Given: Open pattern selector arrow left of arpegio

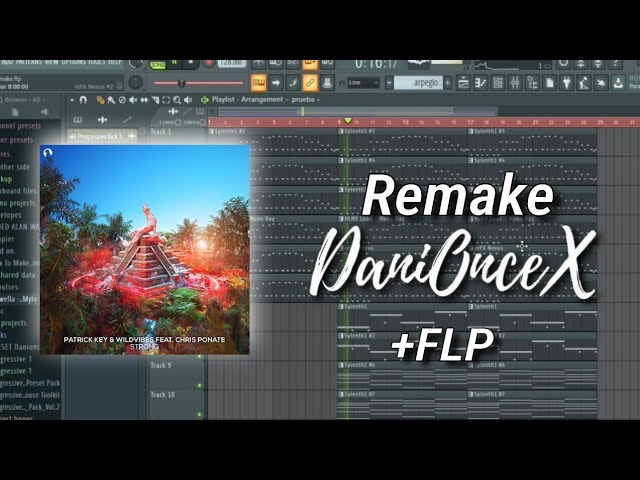Looking at the screenshot, I should [389, 83].
